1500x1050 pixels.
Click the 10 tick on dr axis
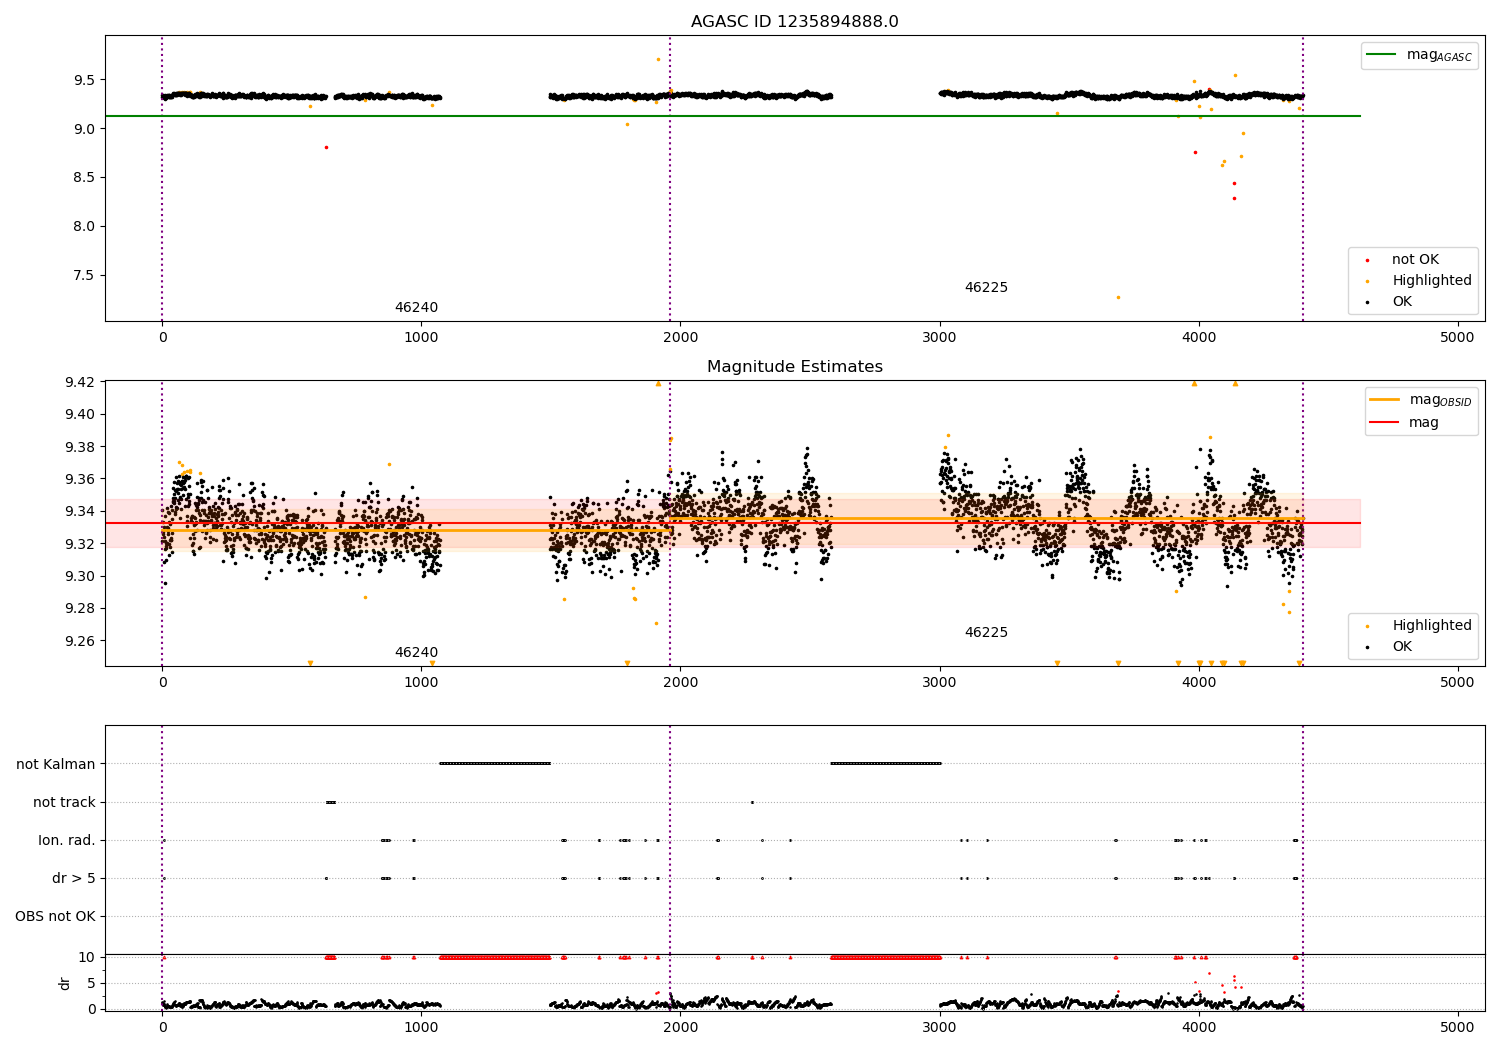pos(87,957)
